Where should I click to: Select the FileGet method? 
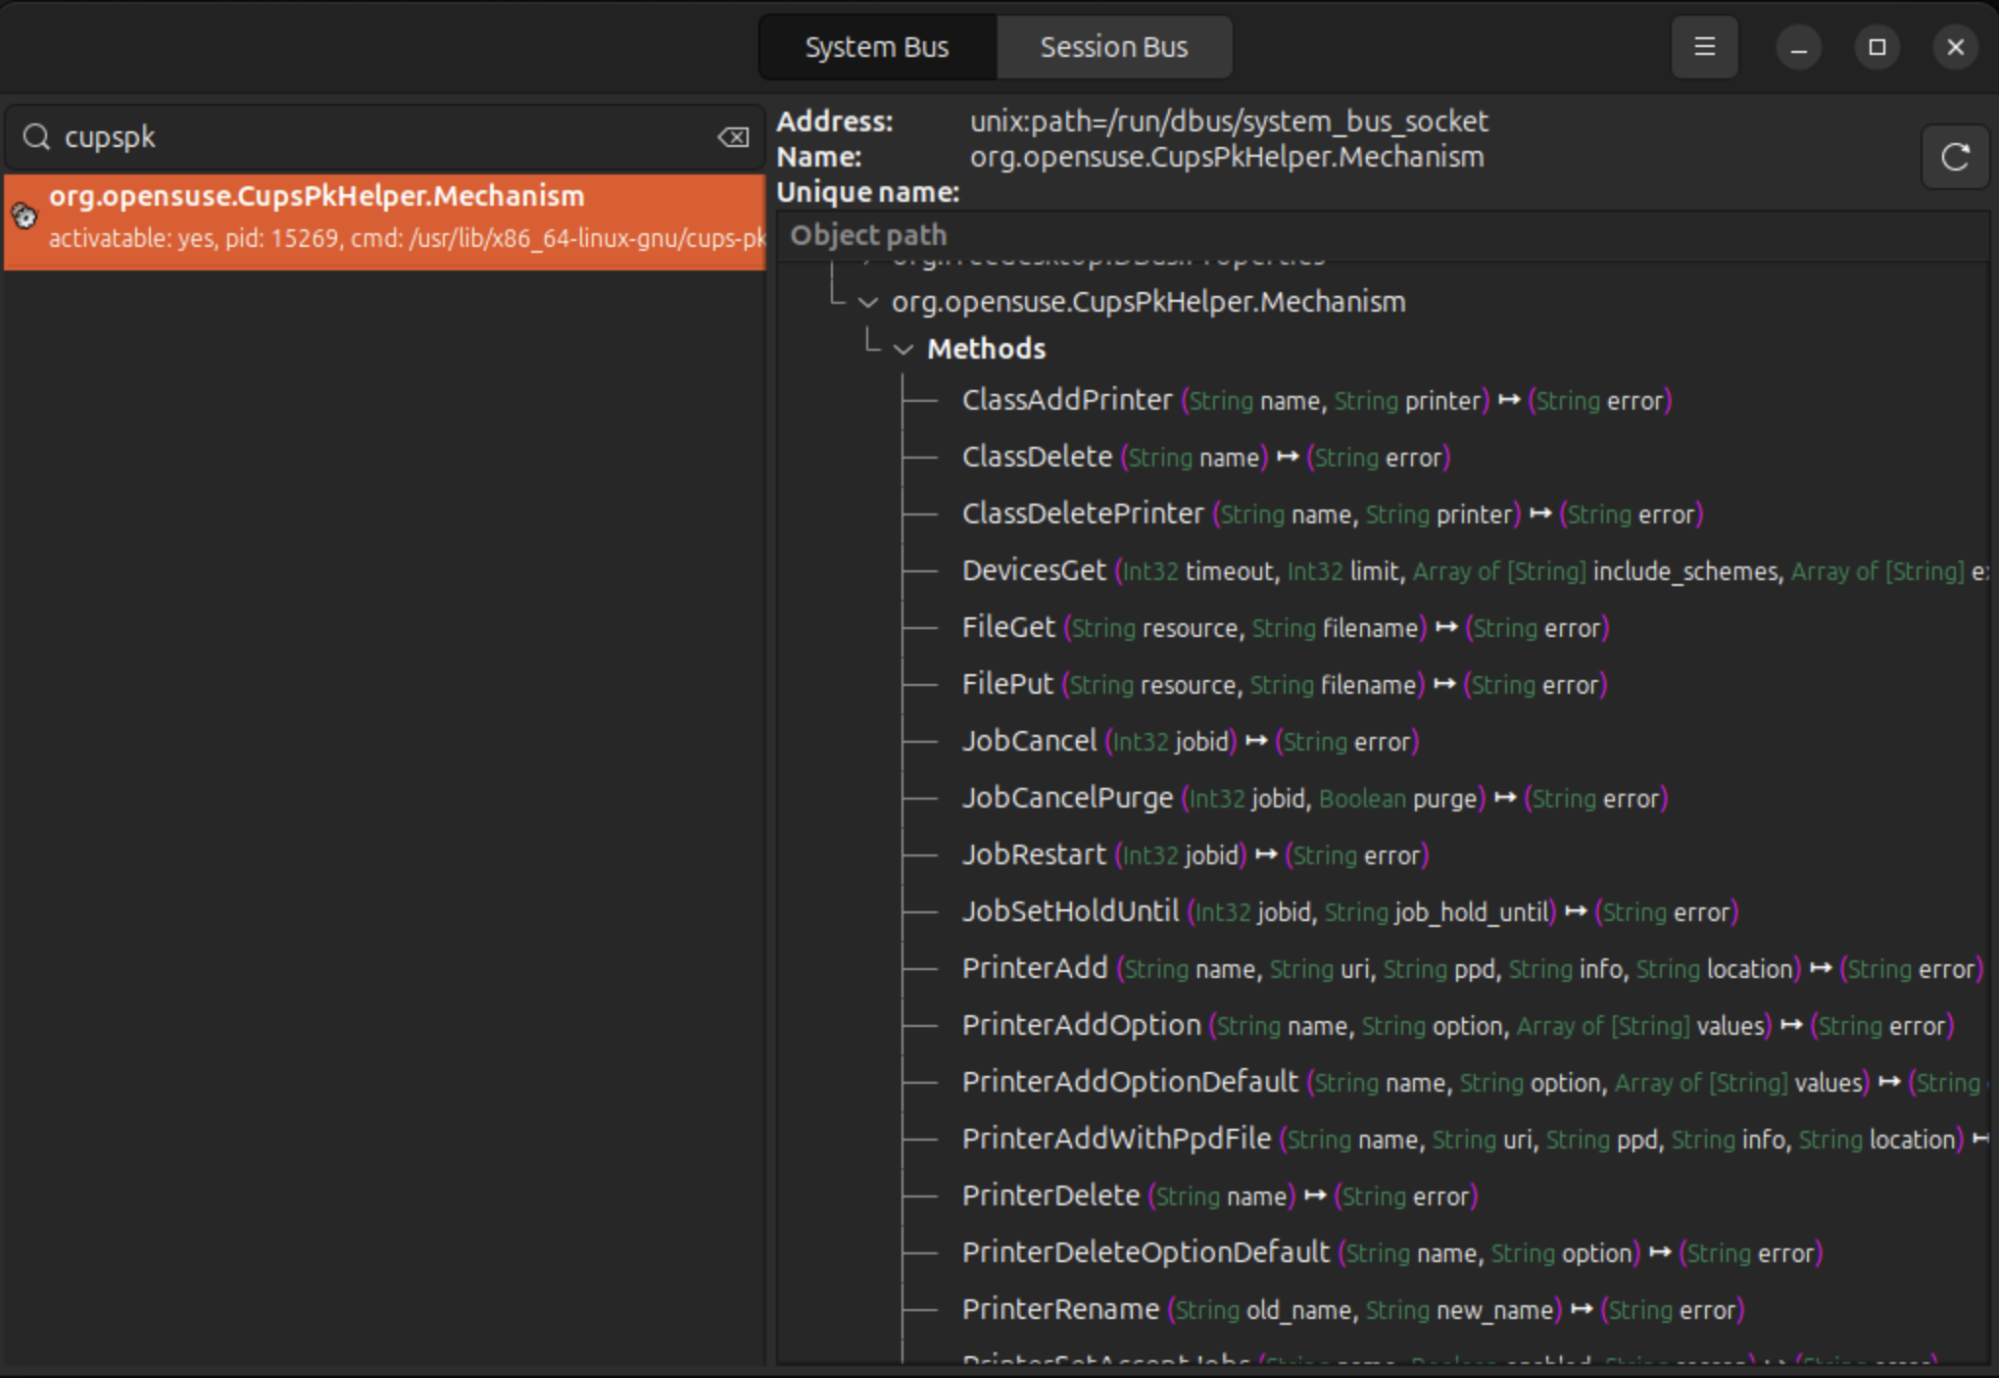click(1007, 627)
